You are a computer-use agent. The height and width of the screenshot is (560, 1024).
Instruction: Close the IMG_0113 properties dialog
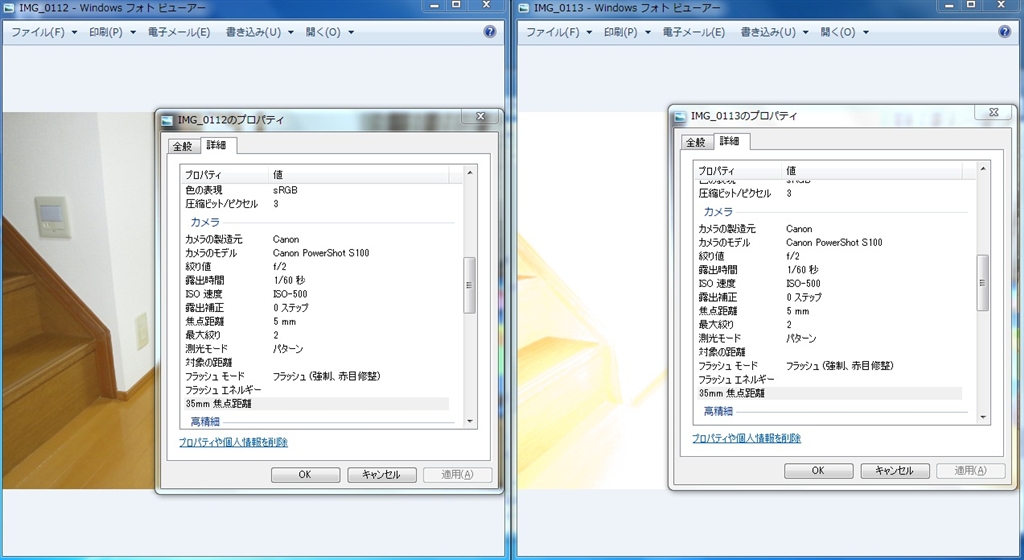[x=993, y=112]
